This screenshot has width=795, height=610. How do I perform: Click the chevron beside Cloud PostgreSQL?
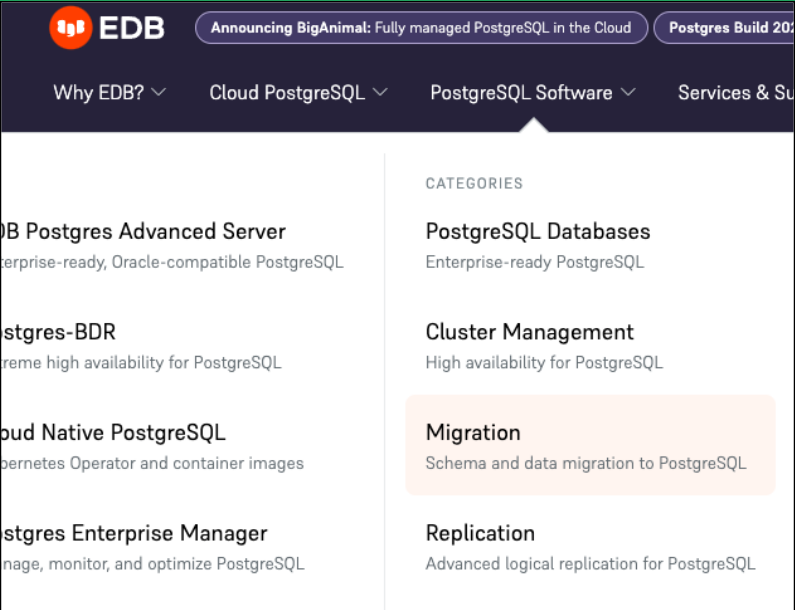pyautogui.click(x=380, y=93)
